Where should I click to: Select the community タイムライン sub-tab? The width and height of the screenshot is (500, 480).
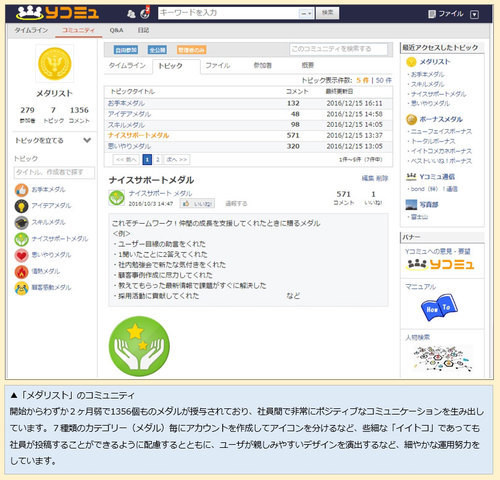click(x=127, y=65)
